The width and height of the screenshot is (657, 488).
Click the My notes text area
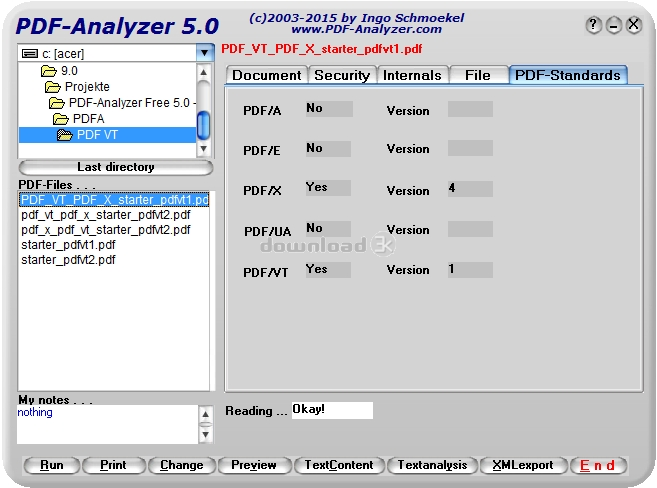[107, 424]
